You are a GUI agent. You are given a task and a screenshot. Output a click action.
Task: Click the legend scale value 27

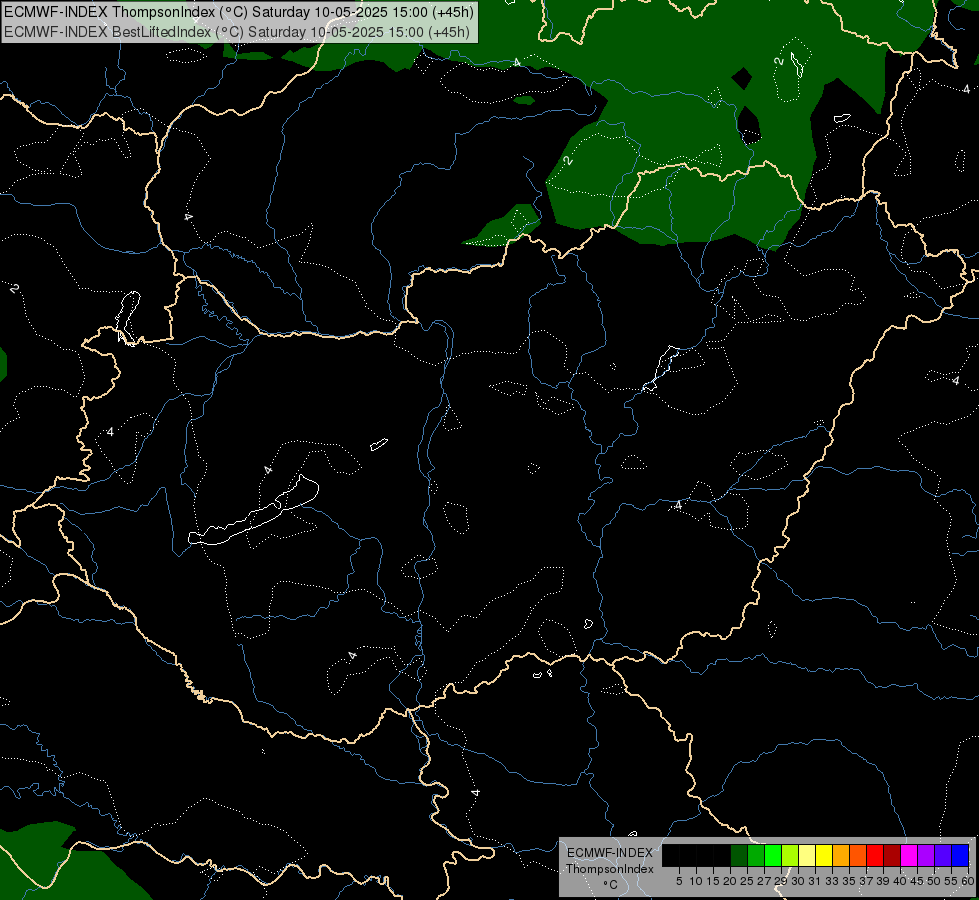pos(764,881)
